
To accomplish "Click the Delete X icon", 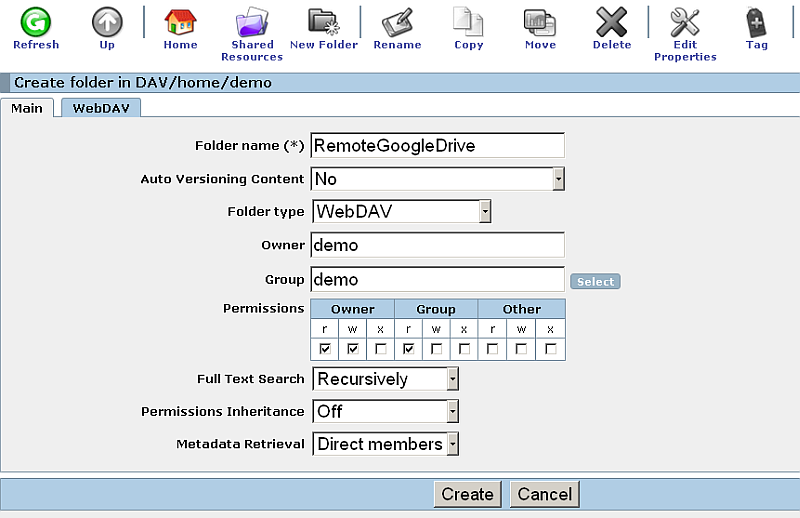I will 611,22.
